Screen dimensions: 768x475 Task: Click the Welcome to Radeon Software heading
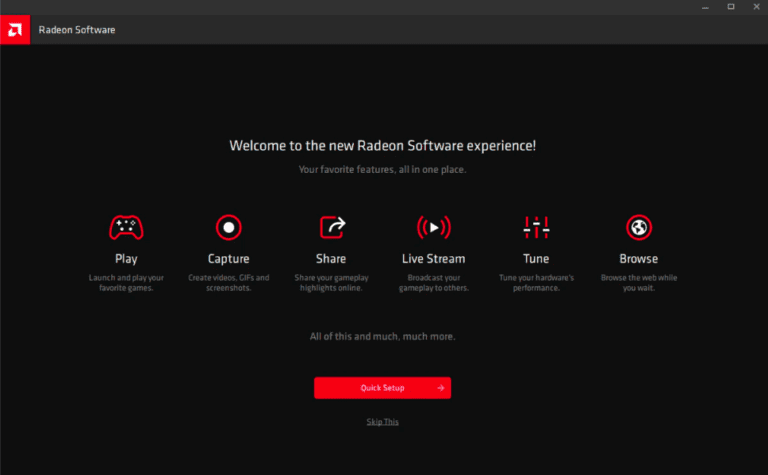tap(383, 146)
